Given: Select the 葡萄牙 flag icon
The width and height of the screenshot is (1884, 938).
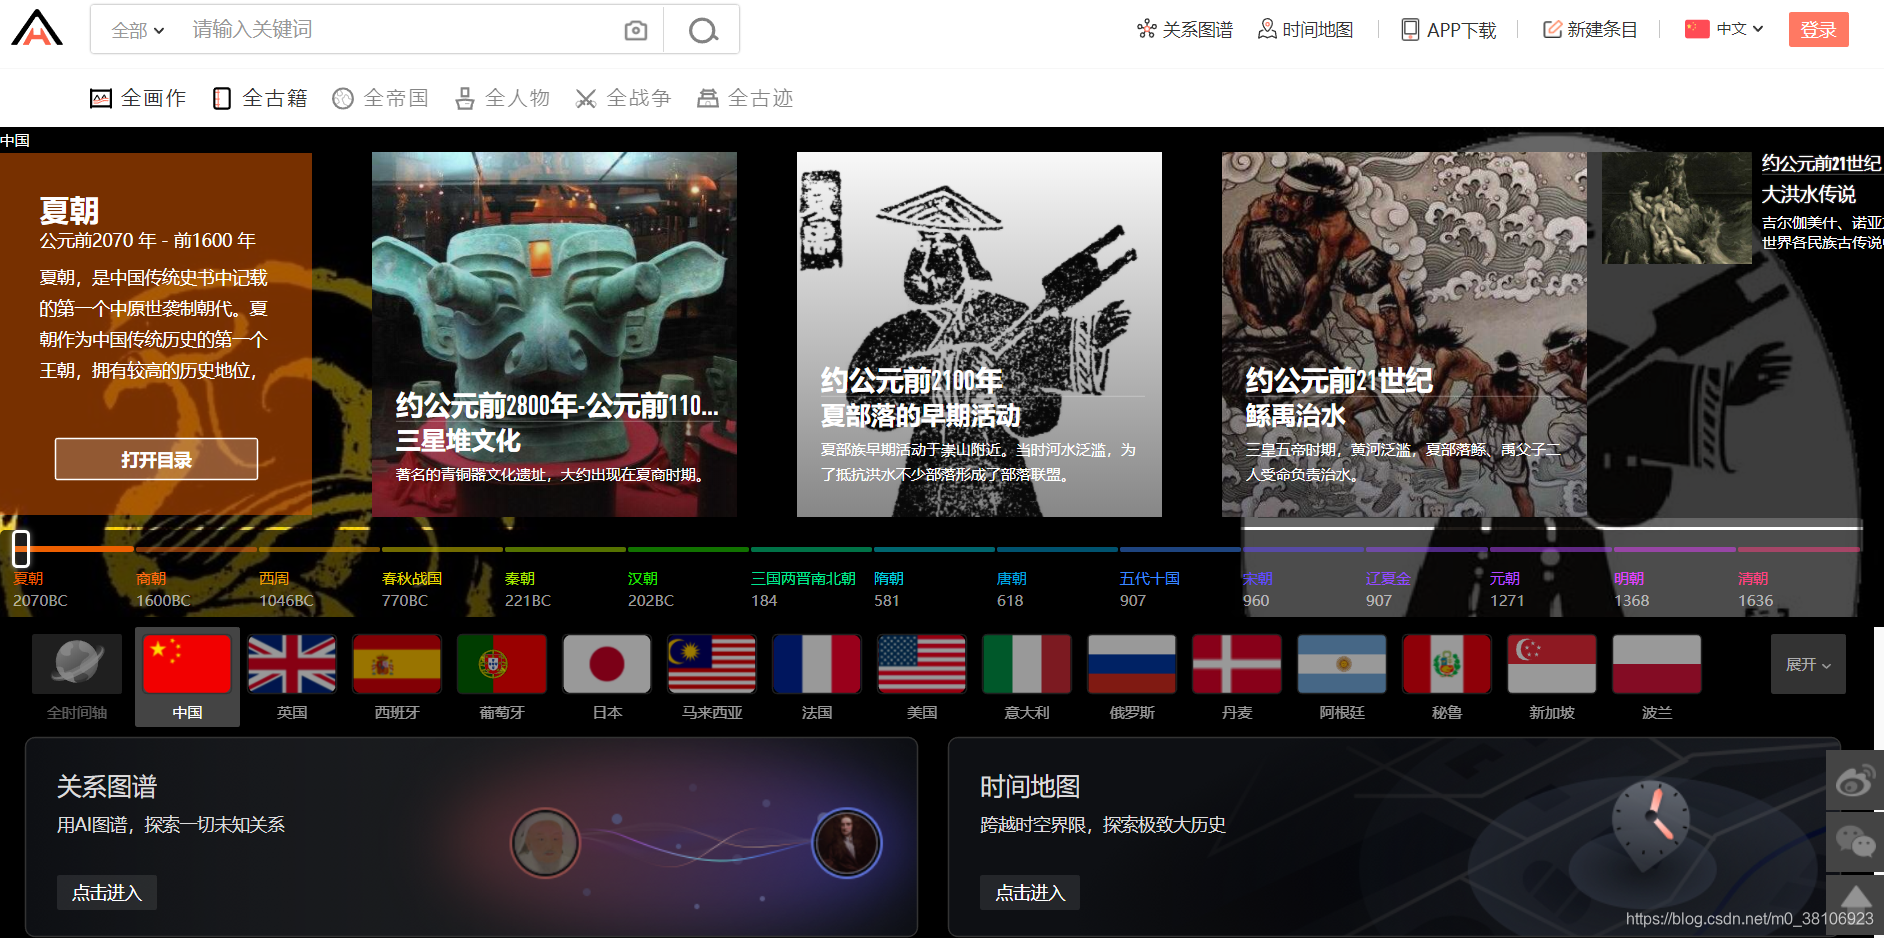Looking at the screenshot, I should point(502,664).
